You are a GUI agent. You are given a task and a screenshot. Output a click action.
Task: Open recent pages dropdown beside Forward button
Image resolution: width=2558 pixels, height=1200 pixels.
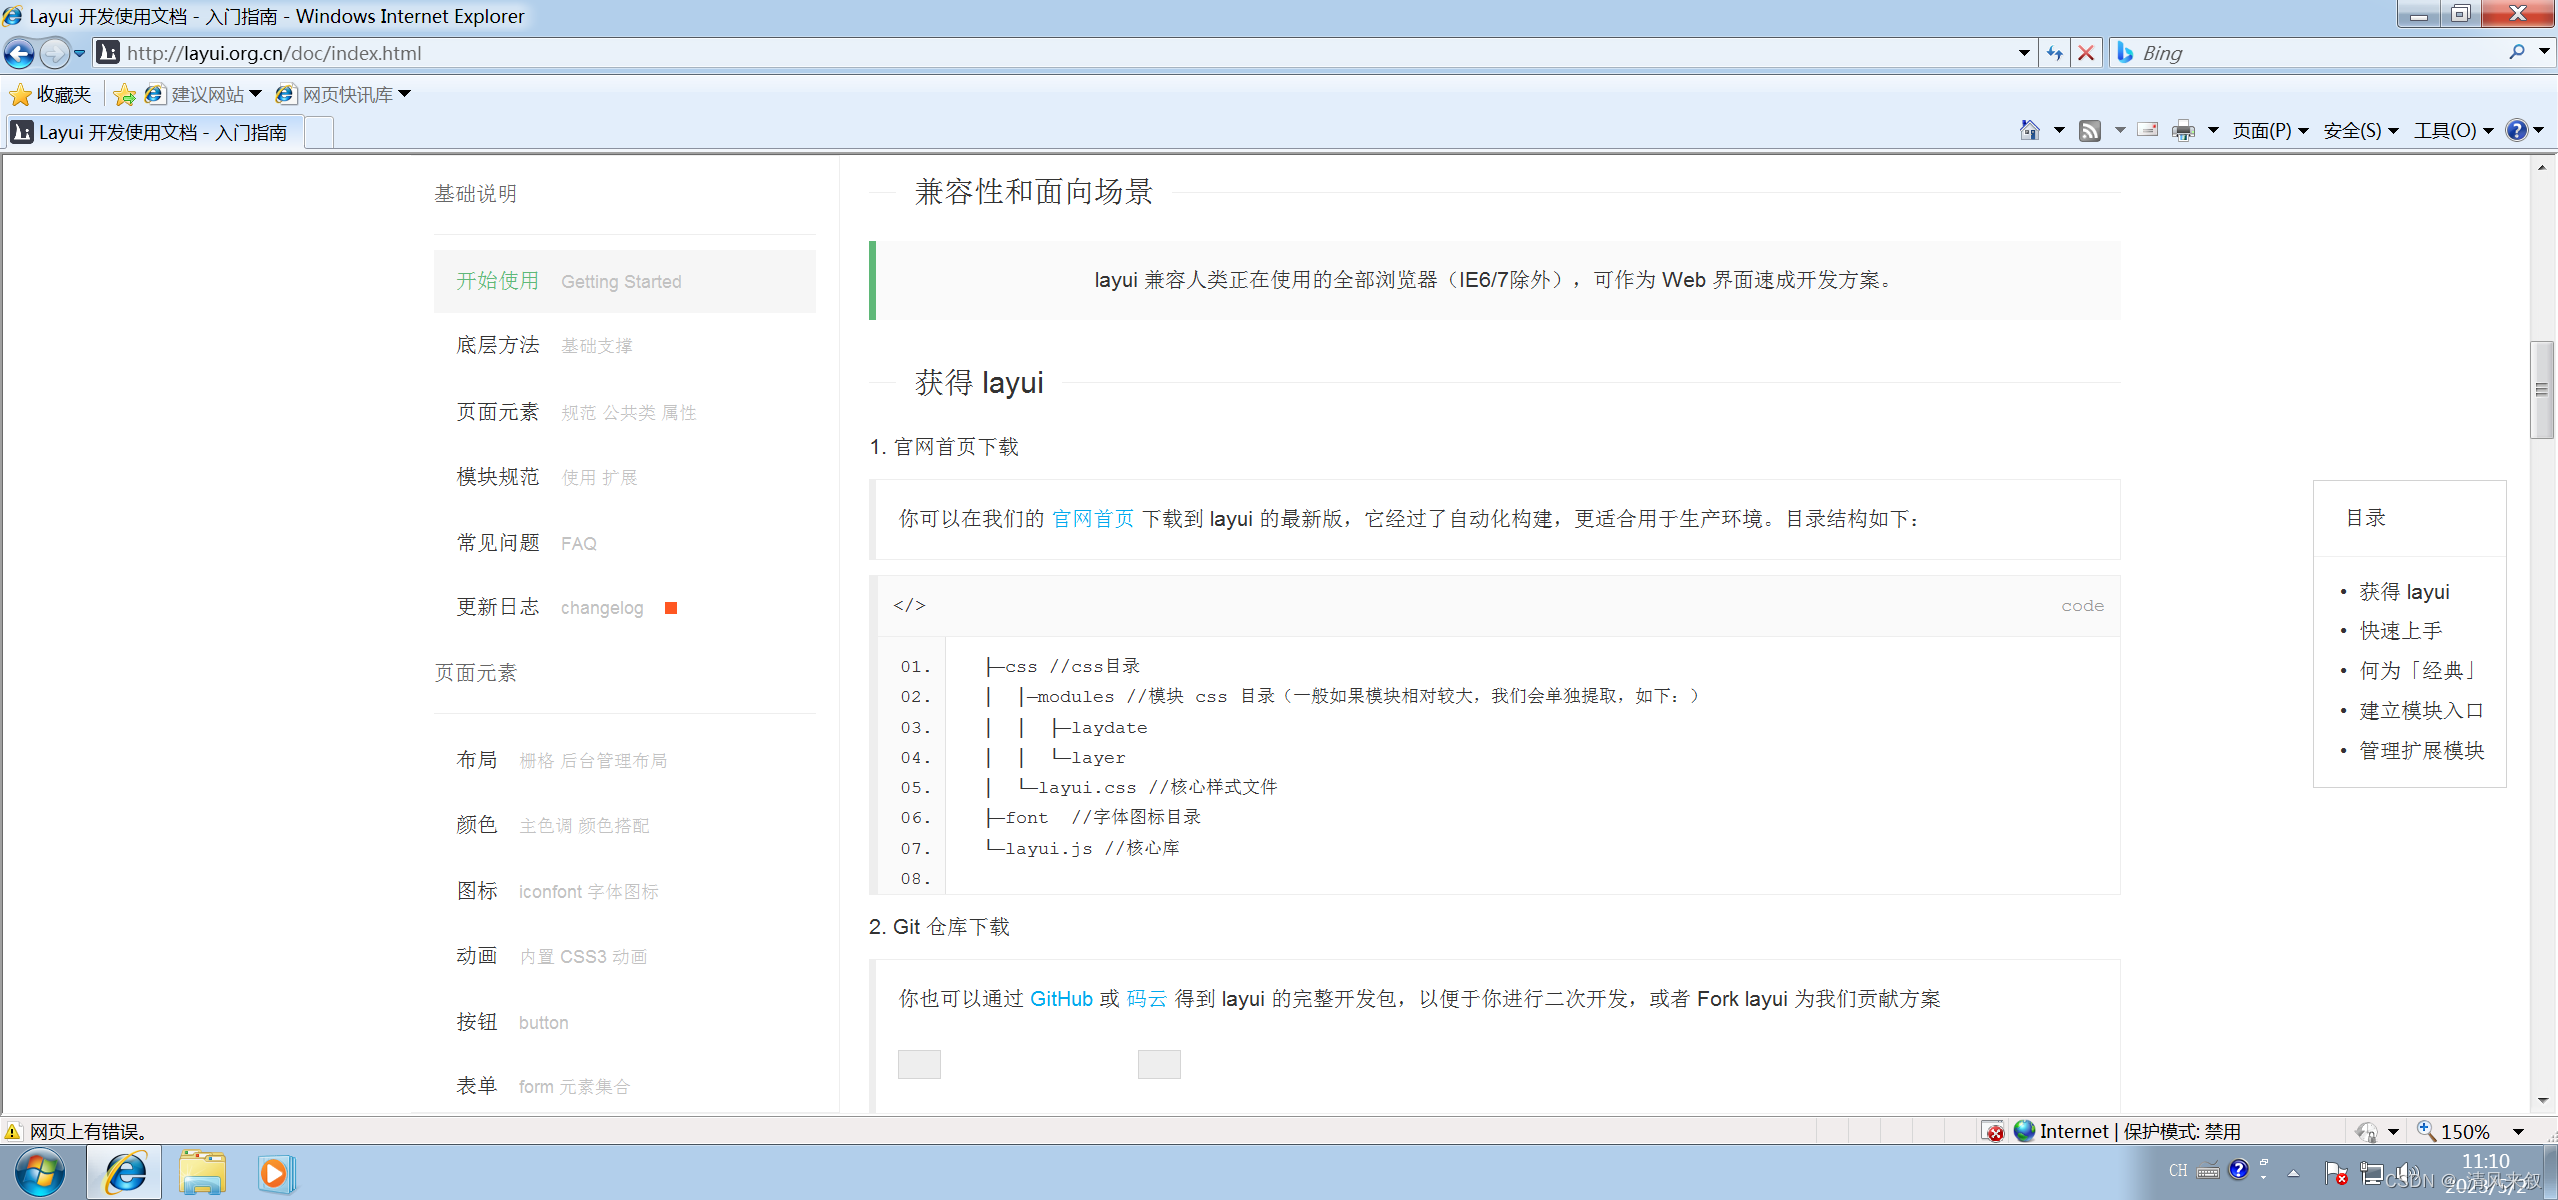click(80, 53)
